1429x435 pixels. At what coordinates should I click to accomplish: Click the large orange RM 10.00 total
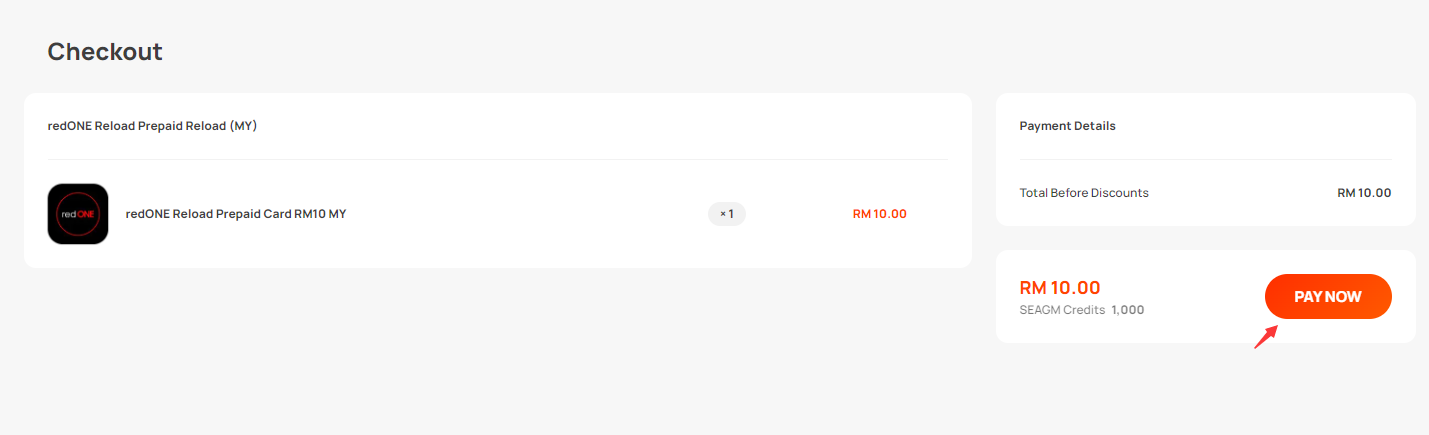tap(1060, 288)
